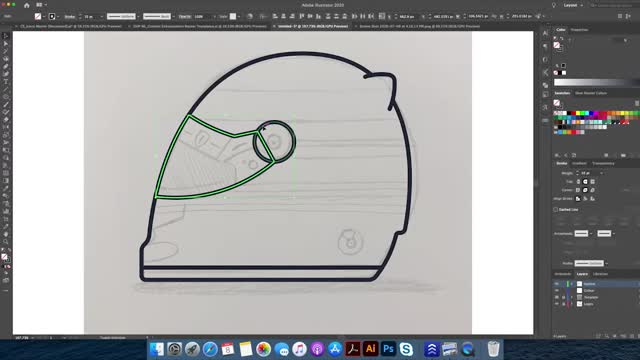Open the stroke color swatch in the control bar
Screen dimensions: 640x360
tap(53, 16)
